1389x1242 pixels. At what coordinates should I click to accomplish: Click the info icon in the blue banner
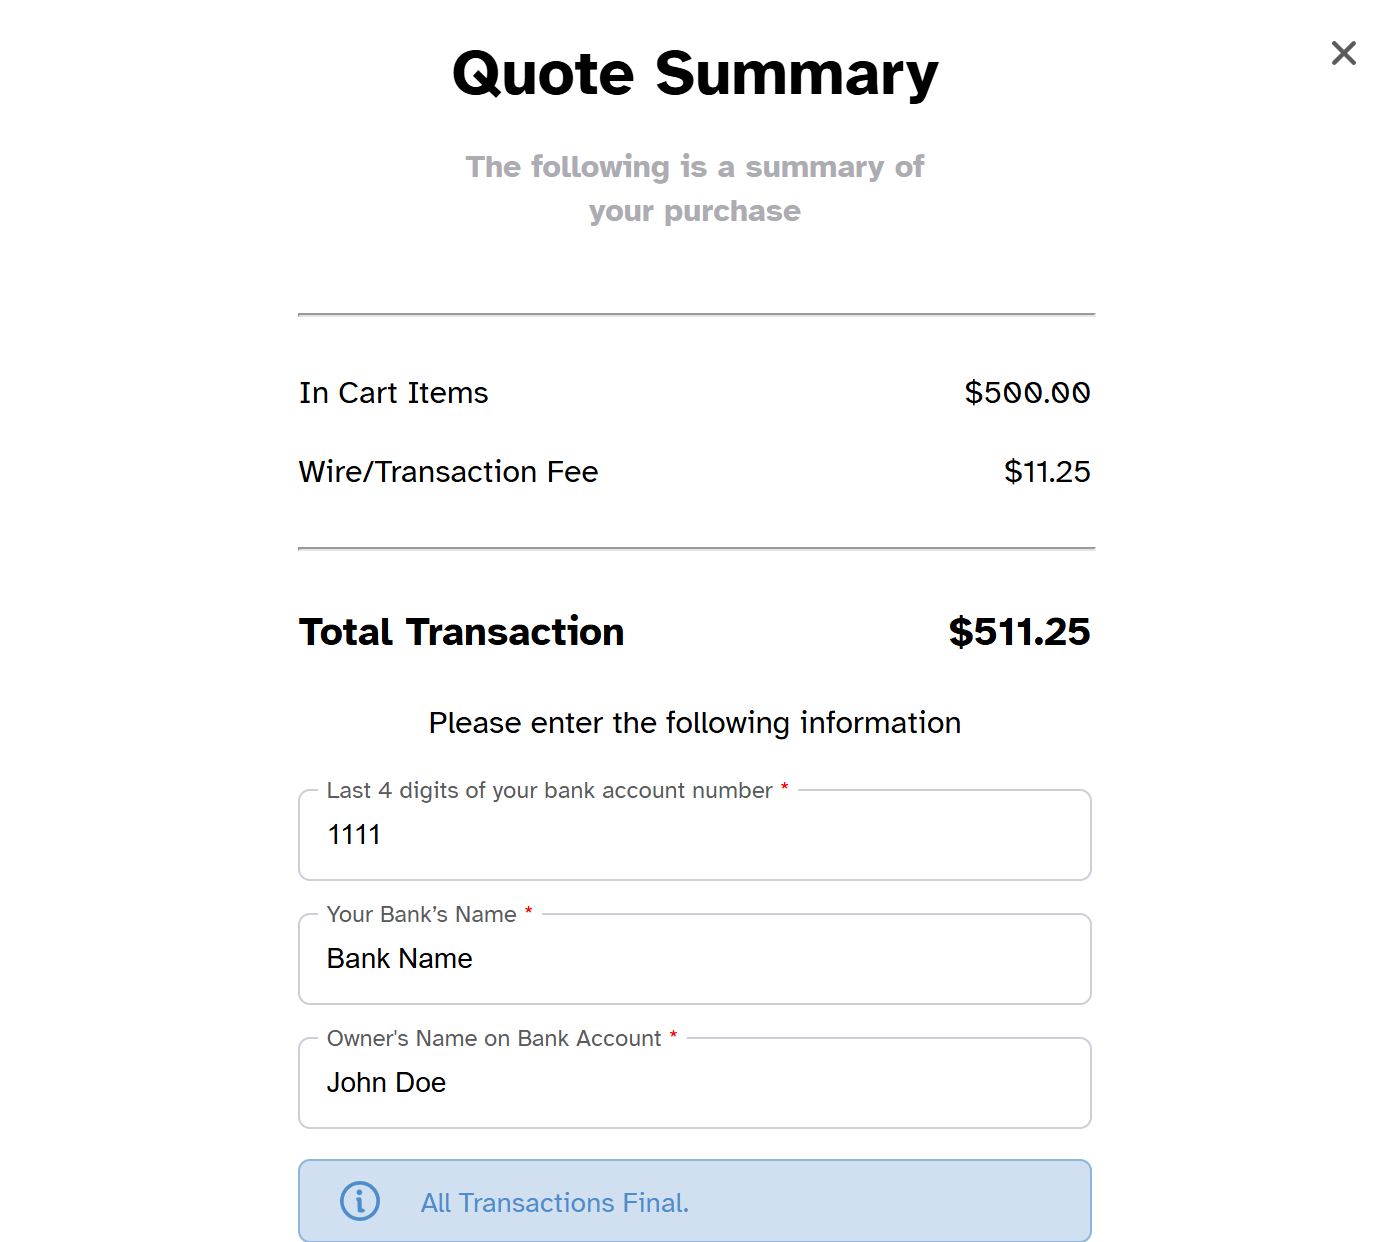pyautogui.click(x=360, y=1201)
